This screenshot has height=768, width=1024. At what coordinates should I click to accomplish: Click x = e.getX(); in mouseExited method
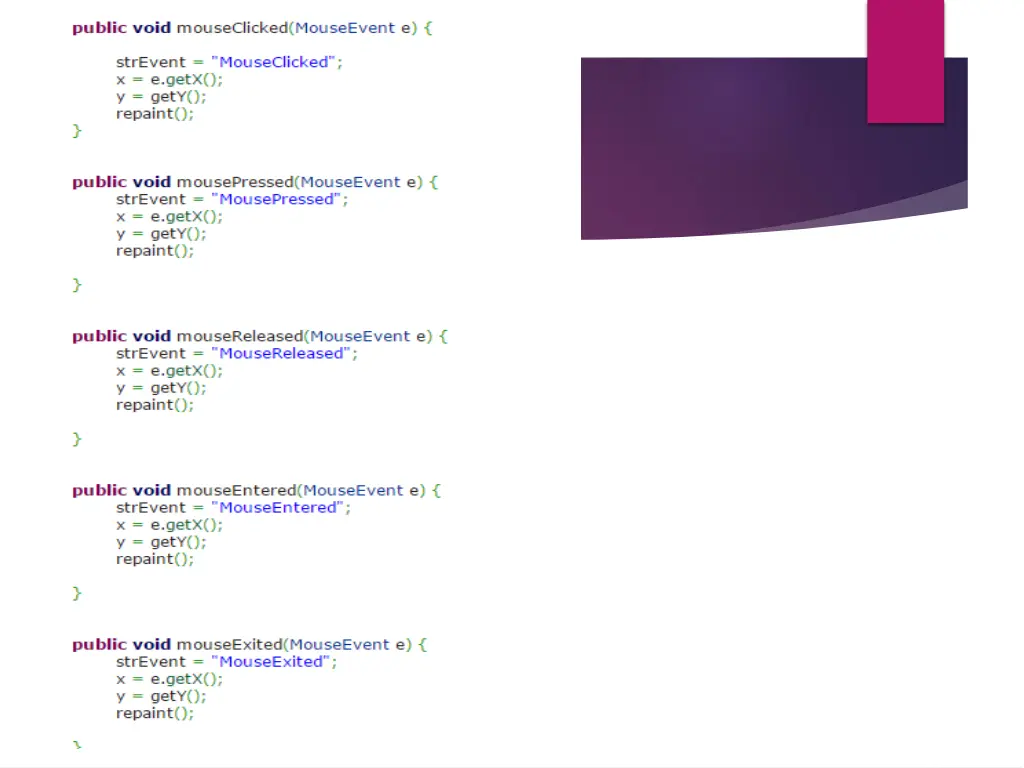(x=169, y=679)
